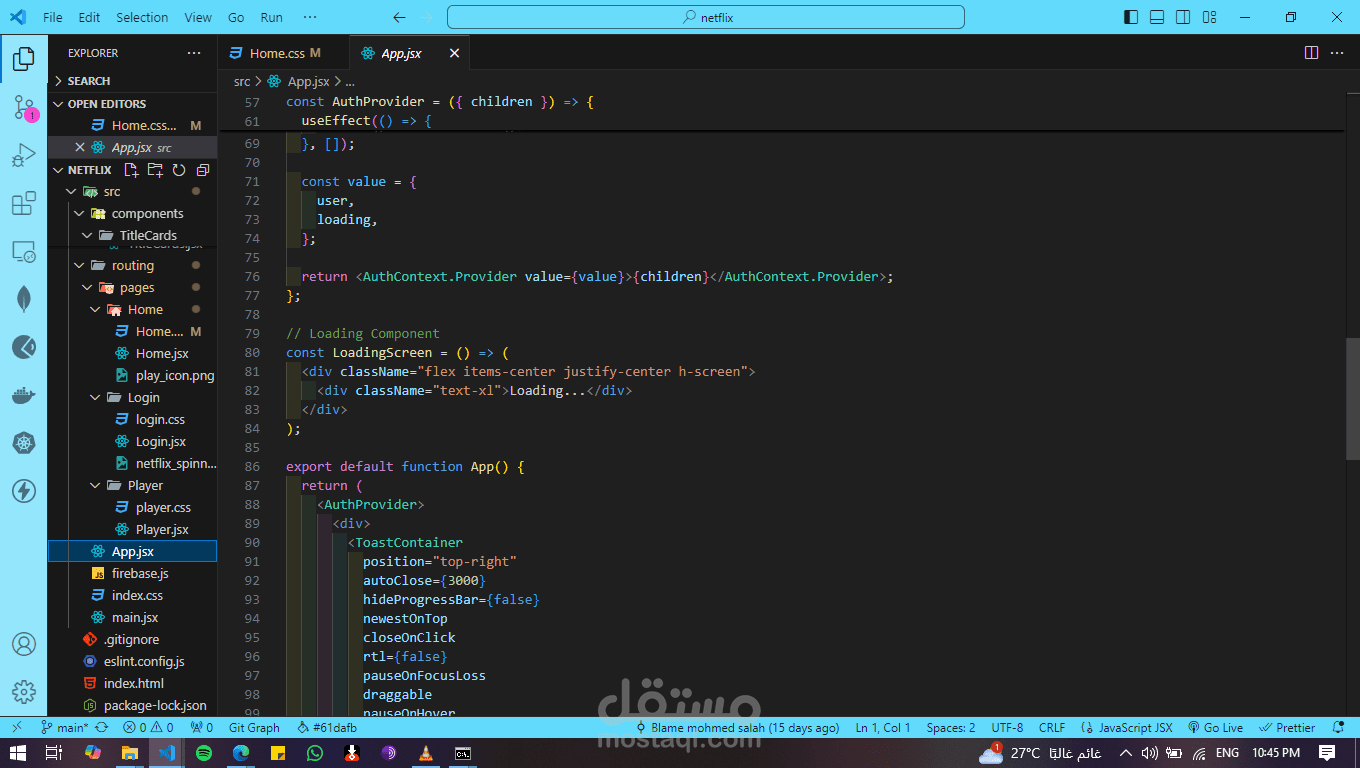
Task: Open editor more actions ellipsis
Action: pyautogui.click(x=1337, y=53)
